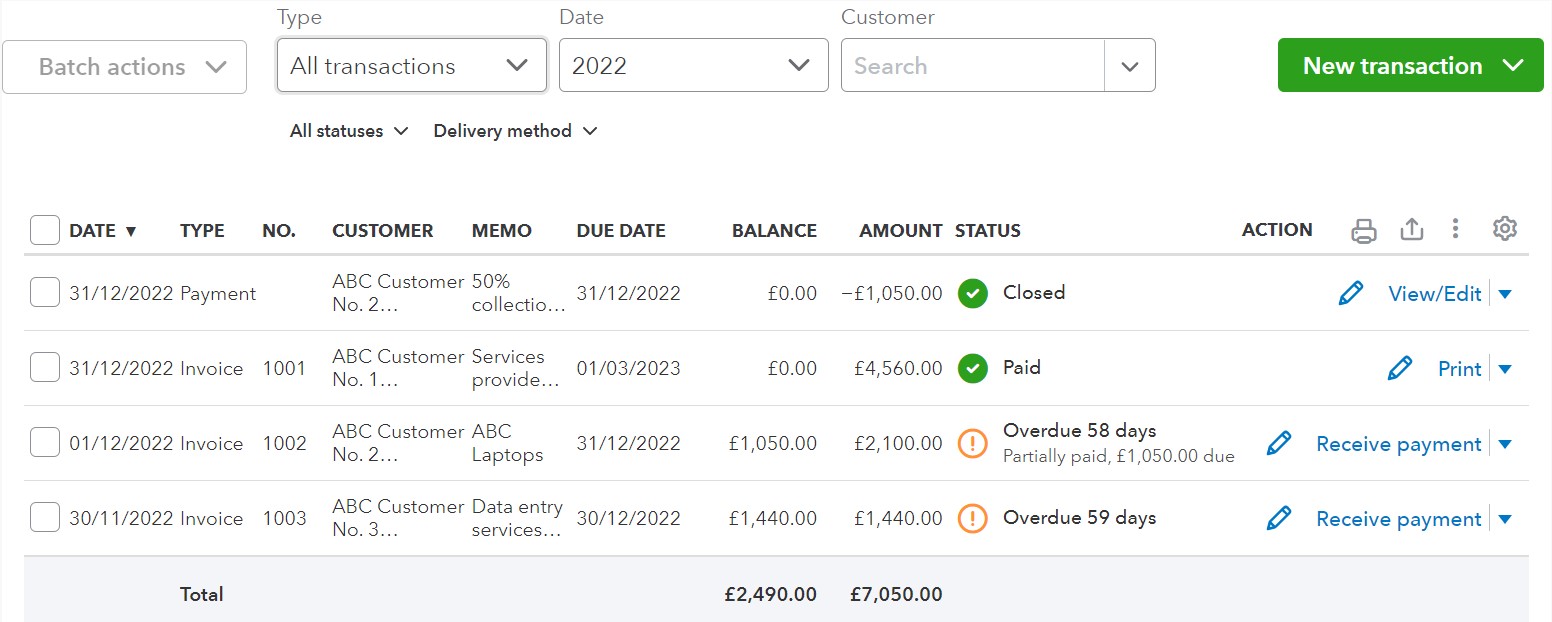Screen dimensions: 1552x622
Task: Click the Customer search input field
Action: (x=972, y=66)
